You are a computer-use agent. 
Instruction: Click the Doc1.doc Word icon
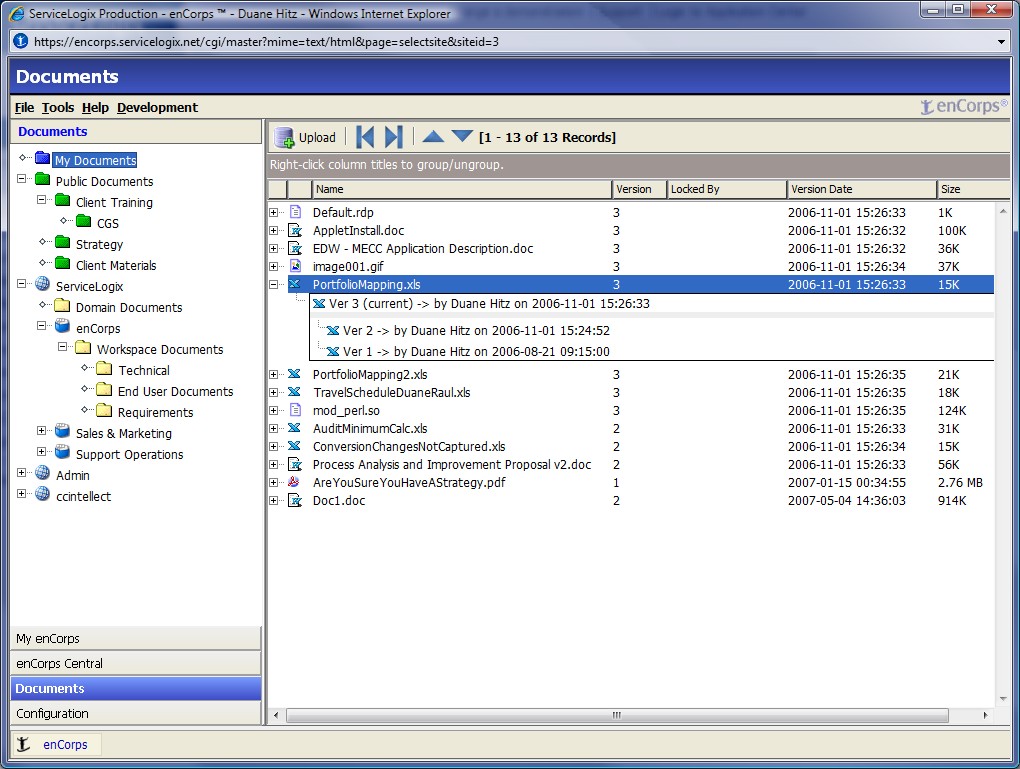(x=295, y=500)
